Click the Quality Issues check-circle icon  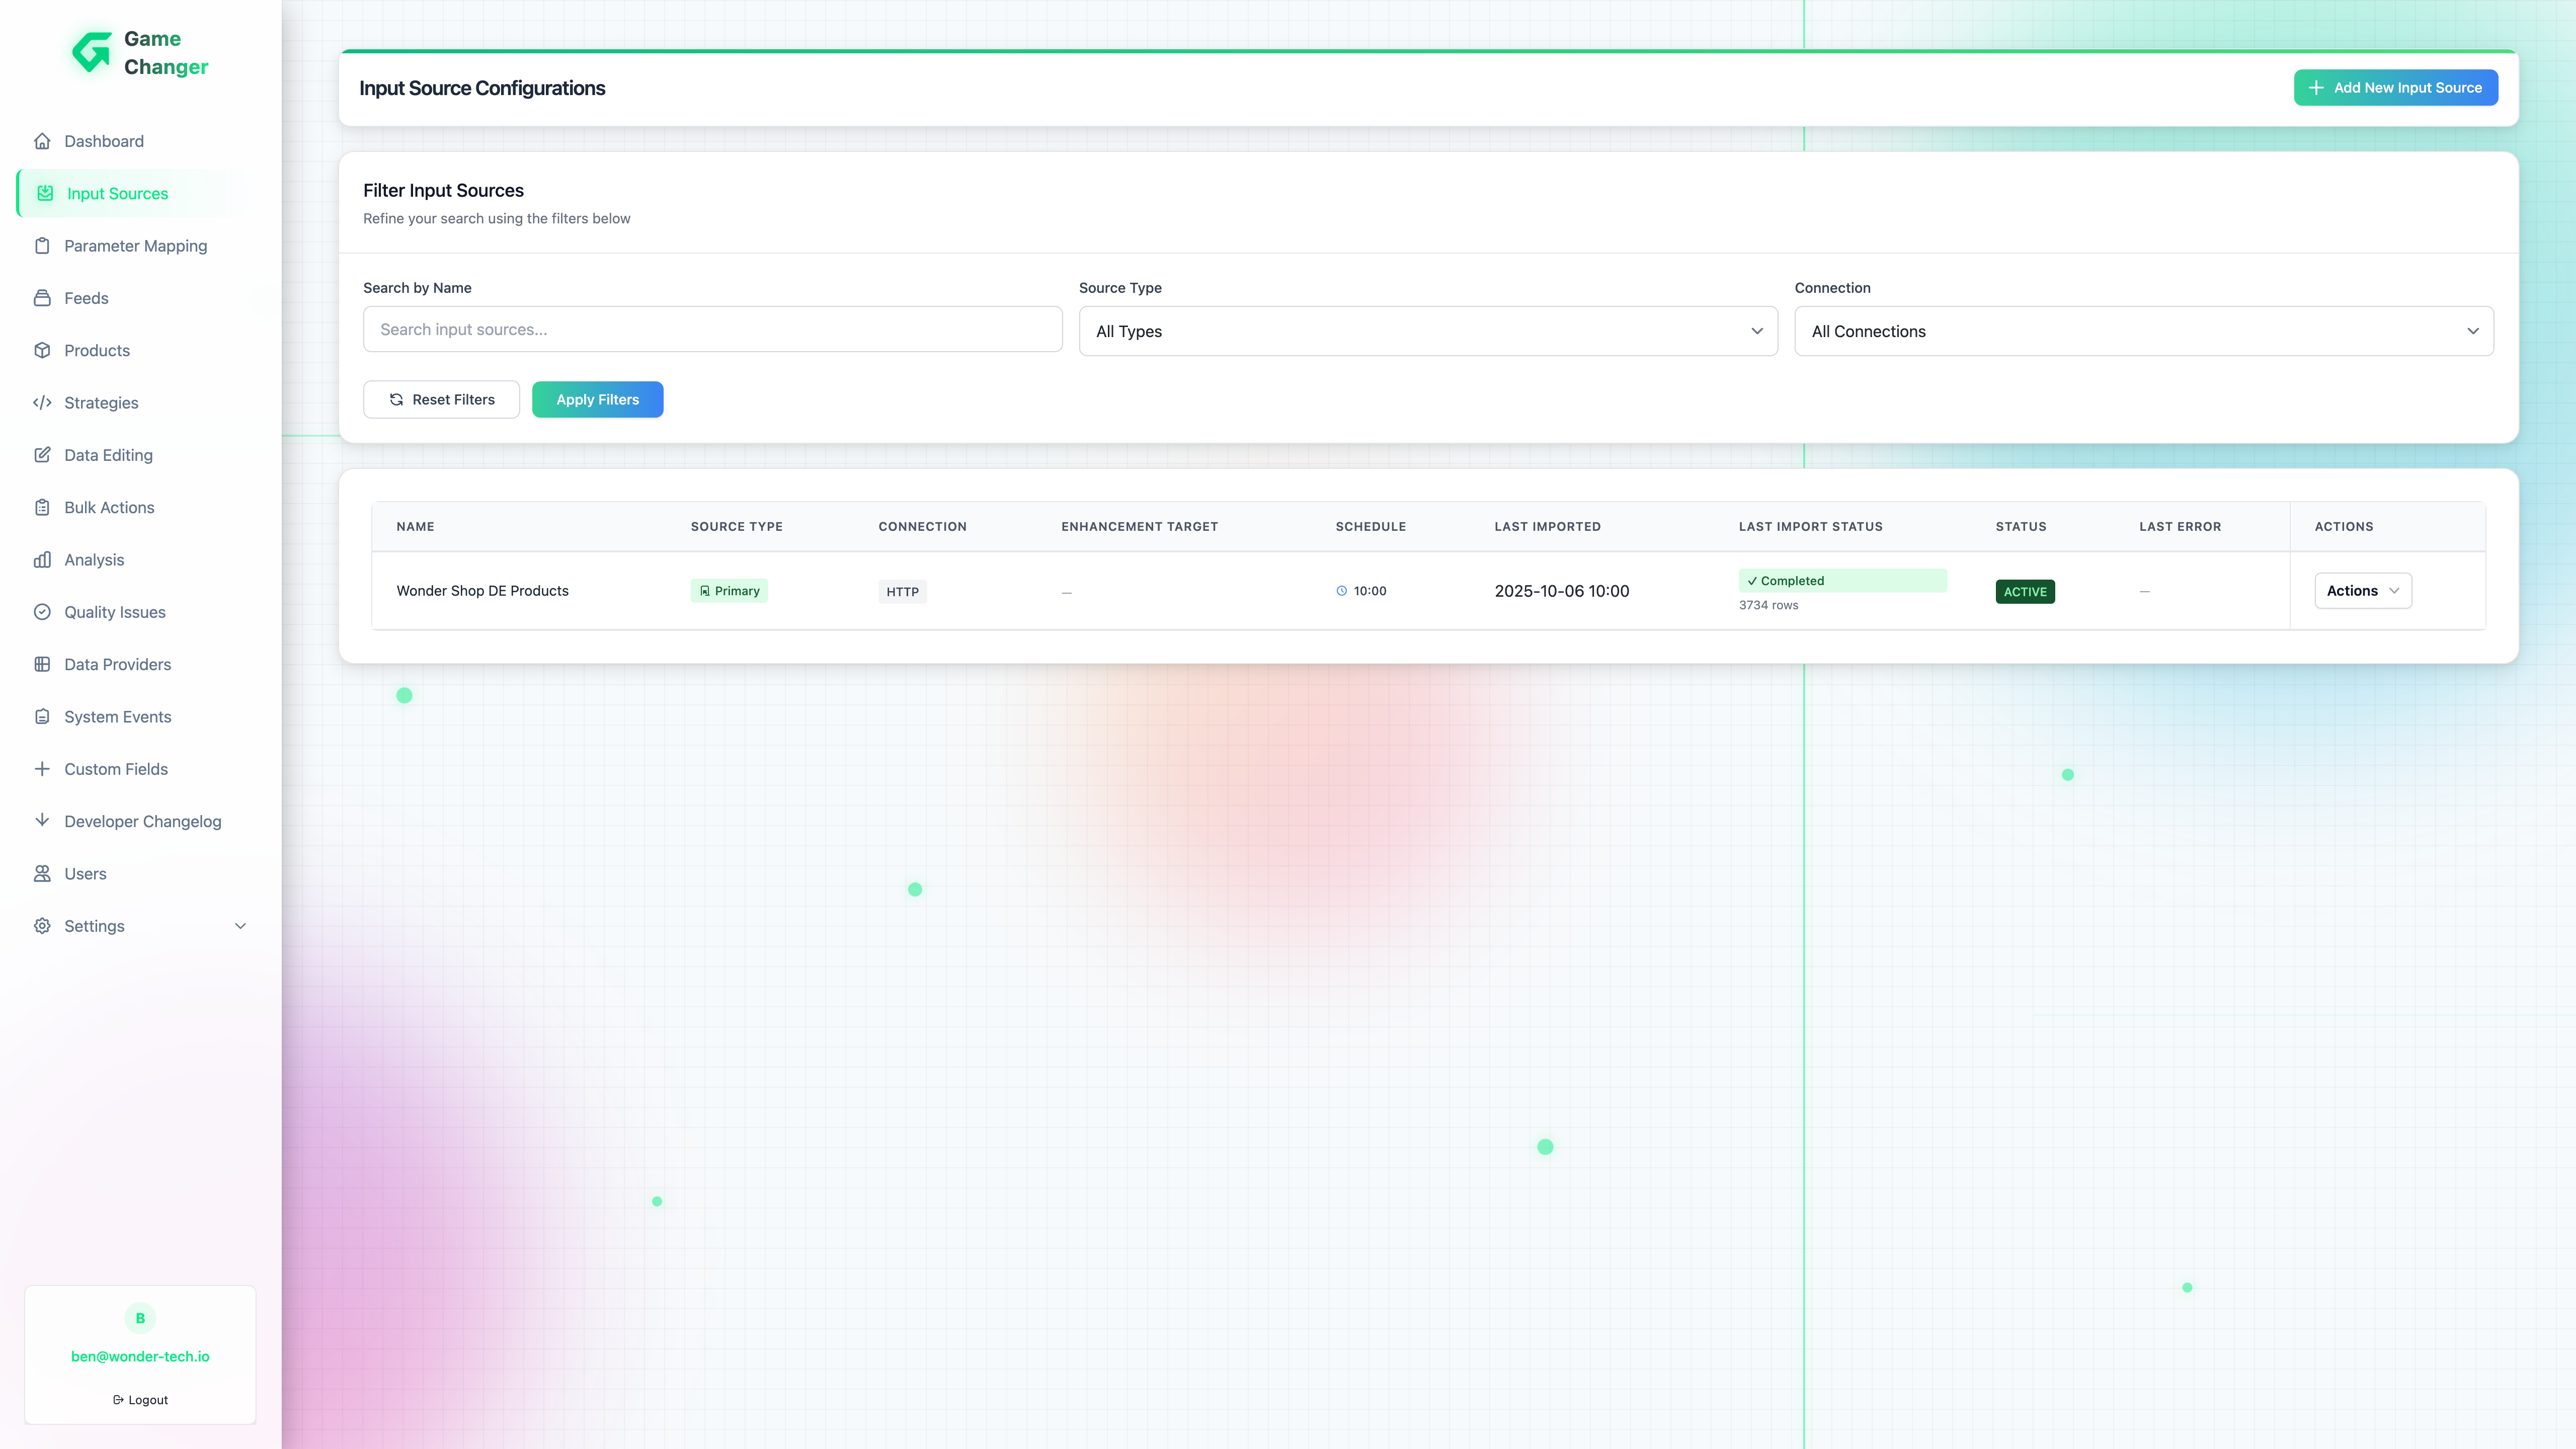coord(42,612)
